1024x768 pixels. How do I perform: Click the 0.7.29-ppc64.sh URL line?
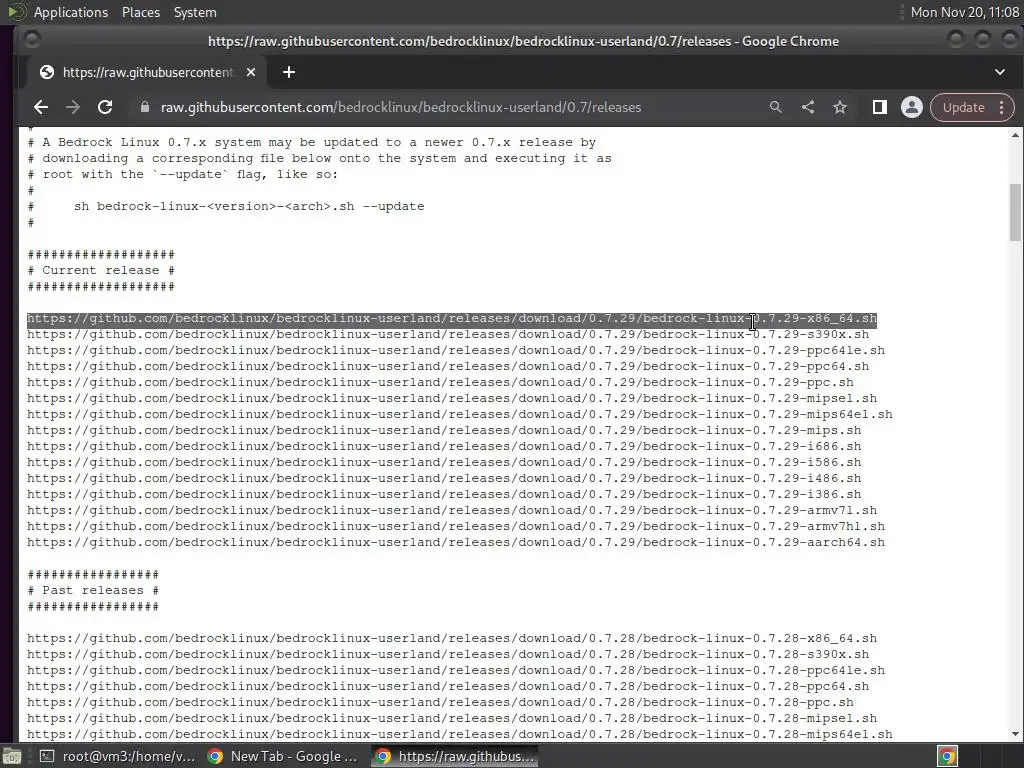(448, 366)
